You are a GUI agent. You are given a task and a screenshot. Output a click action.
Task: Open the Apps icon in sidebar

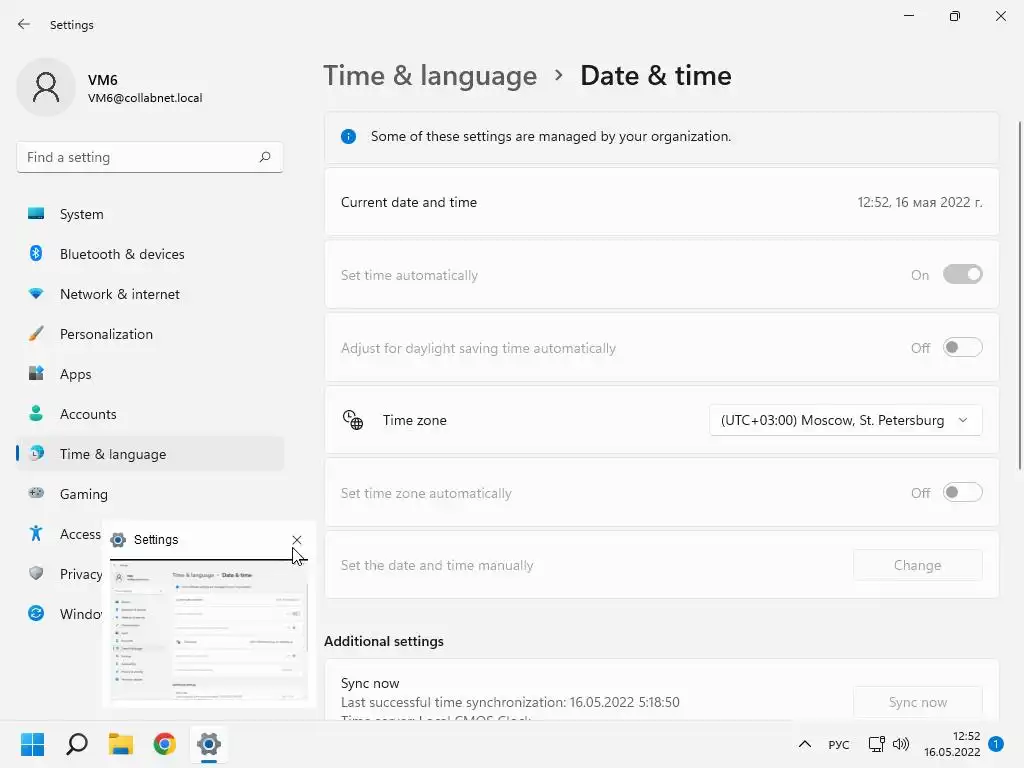(x=36, y=374)
